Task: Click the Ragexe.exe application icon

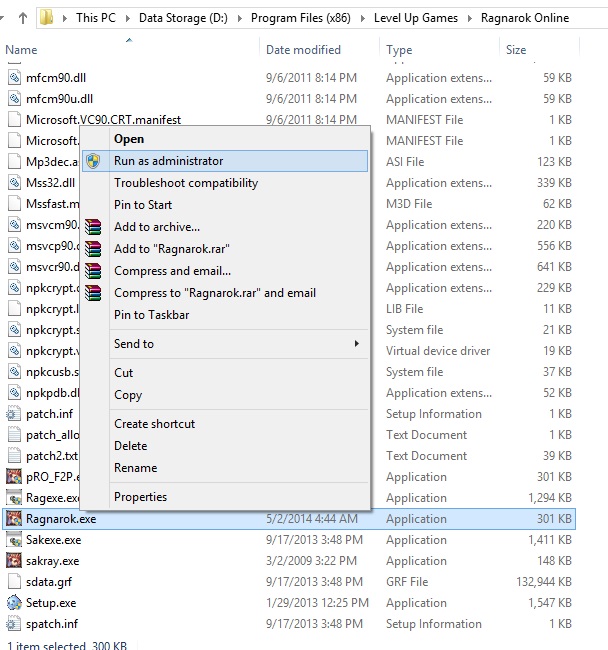Action: (14, 497)
